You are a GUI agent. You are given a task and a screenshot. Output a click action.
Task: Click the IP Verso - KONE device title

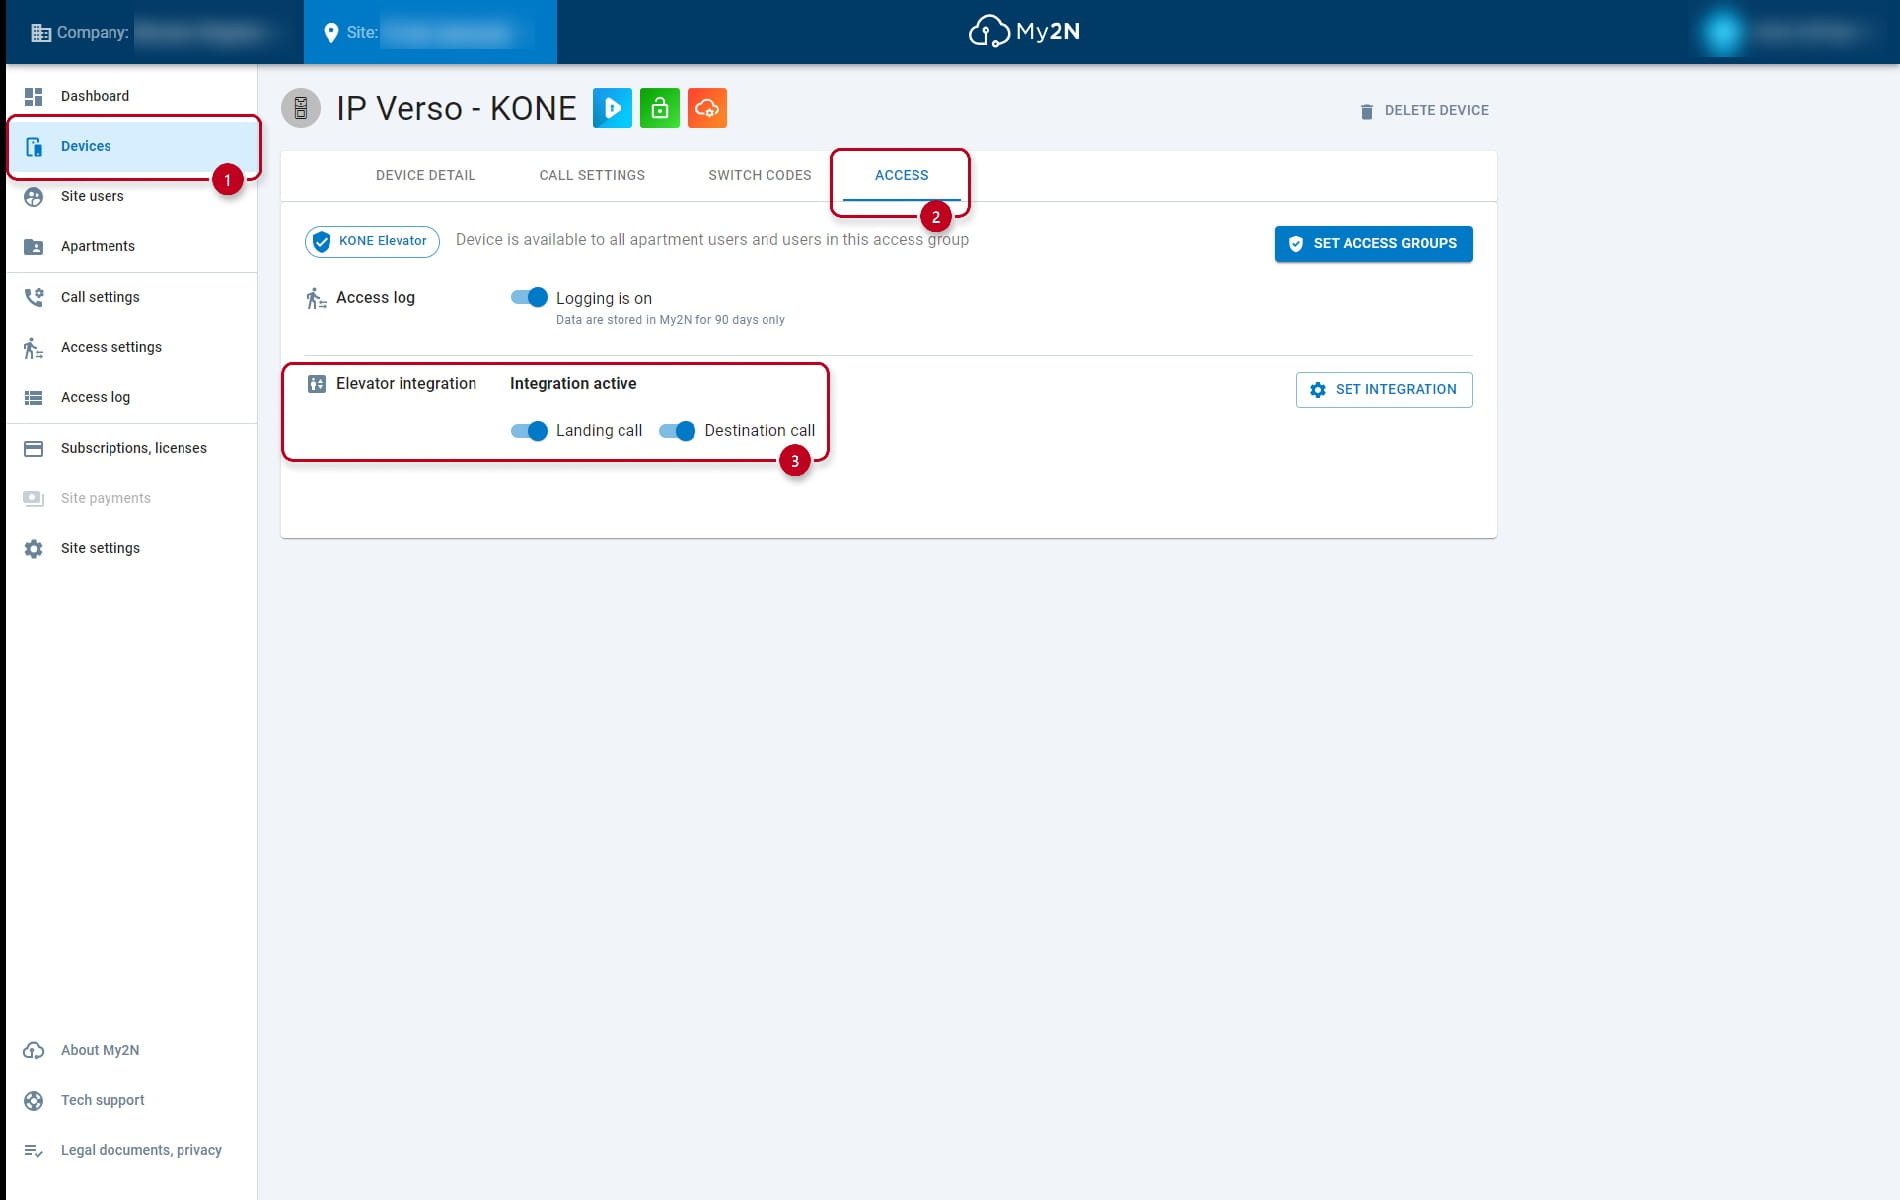[x=456, y=108]
